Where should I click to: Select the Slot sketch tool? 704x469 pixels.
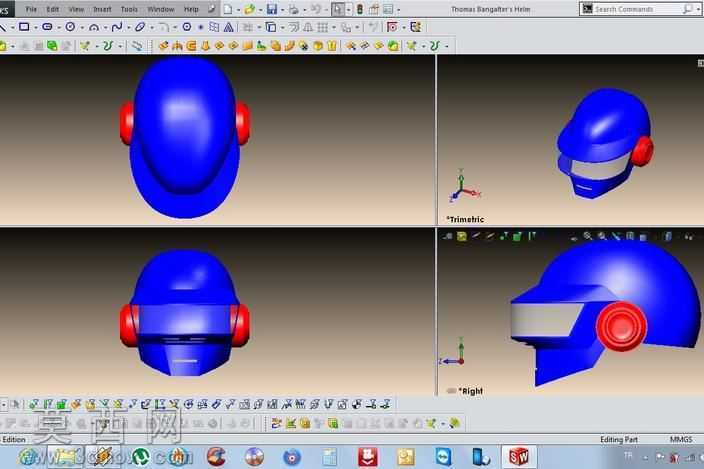47,27
